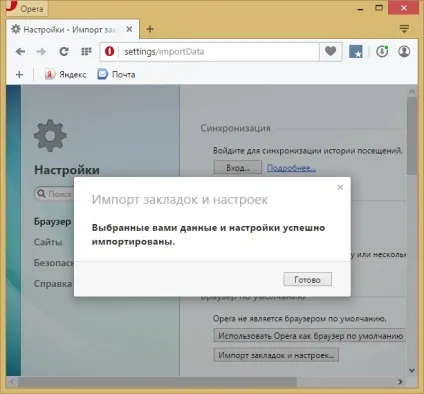This screenshot has width=424, height=394.
Task: Open the tab menu icon
Action: pyautogui.click(x=404, y=29)
